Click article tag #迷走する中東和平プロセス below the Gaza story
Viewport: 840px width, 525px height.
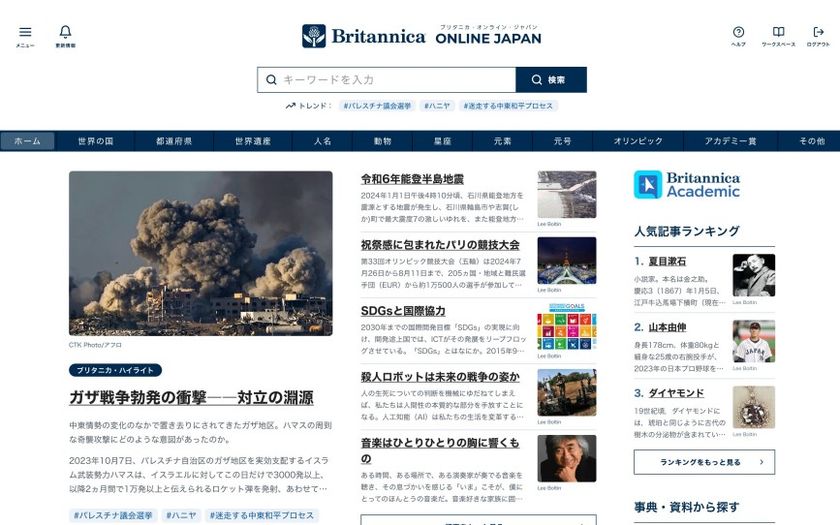pos(262,515)
